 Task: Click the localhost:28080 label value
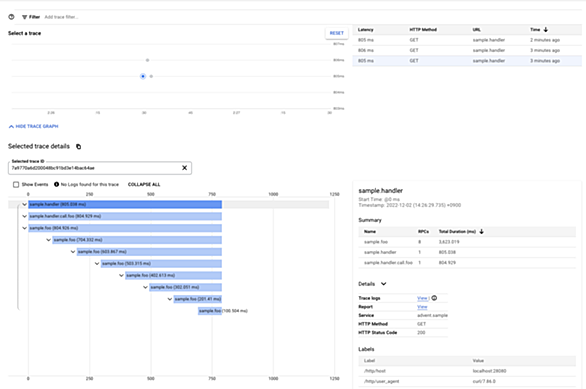489,371
